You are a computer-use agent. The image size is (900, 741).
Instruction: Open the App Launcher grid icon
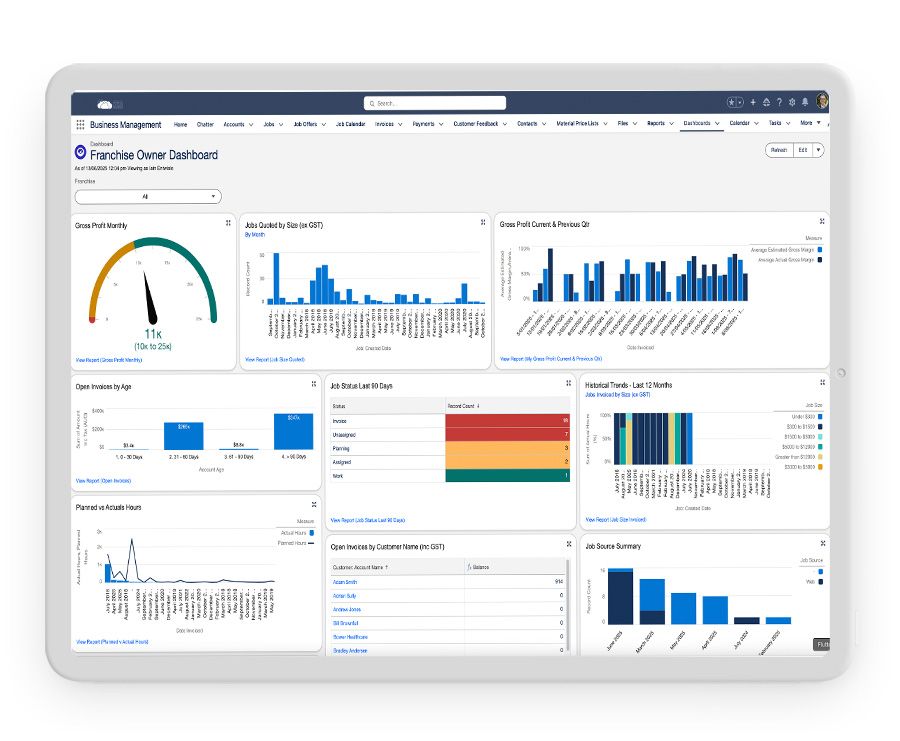click(x=80, y=125)
